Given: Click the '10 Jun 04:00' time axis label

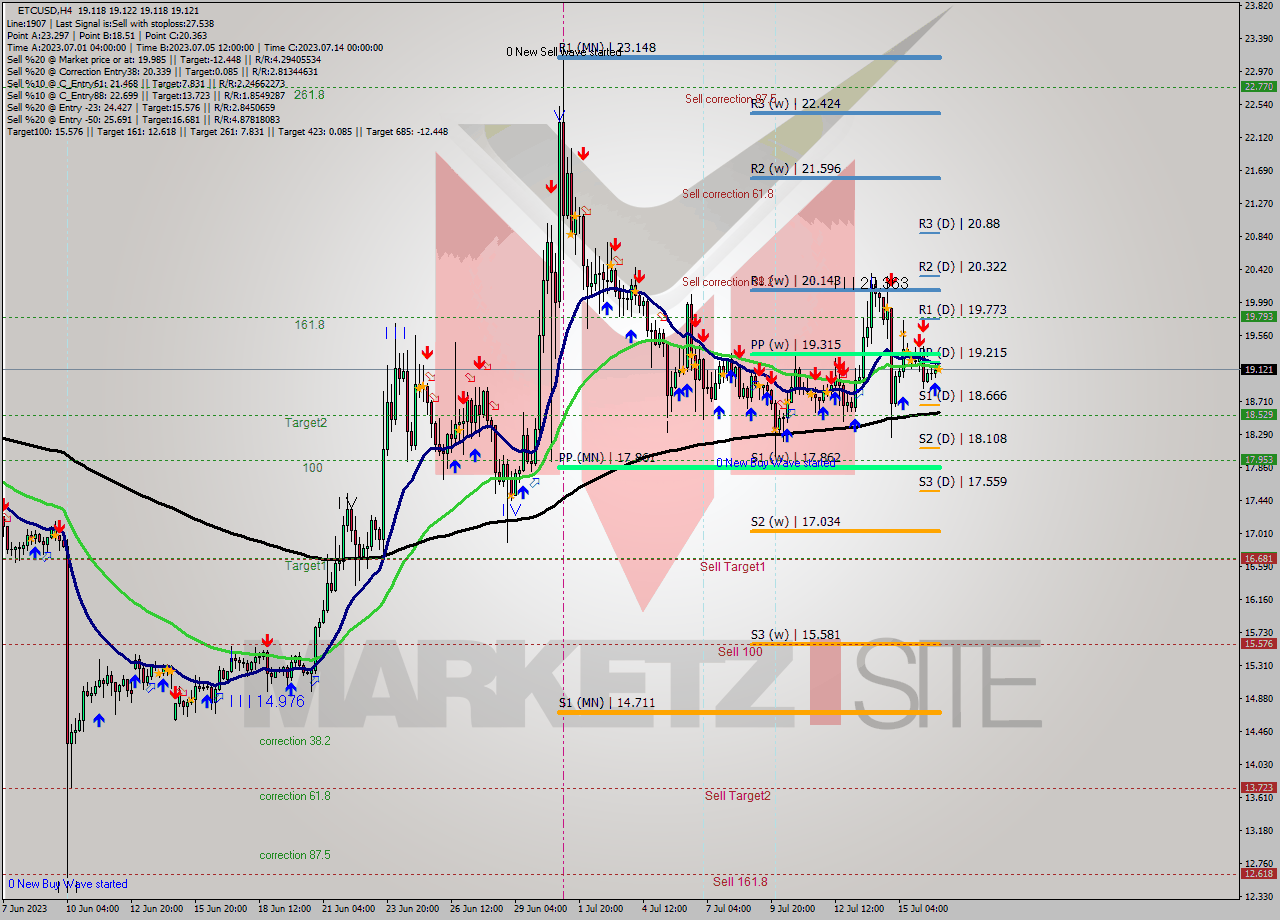Looking at the screenshot, I should [x=92, y=909].
